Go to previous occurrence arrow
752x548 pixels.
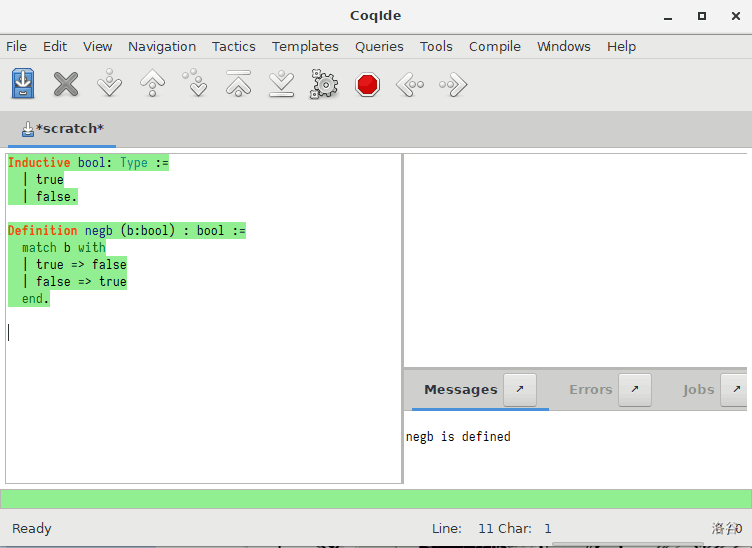tap(410, 84)
